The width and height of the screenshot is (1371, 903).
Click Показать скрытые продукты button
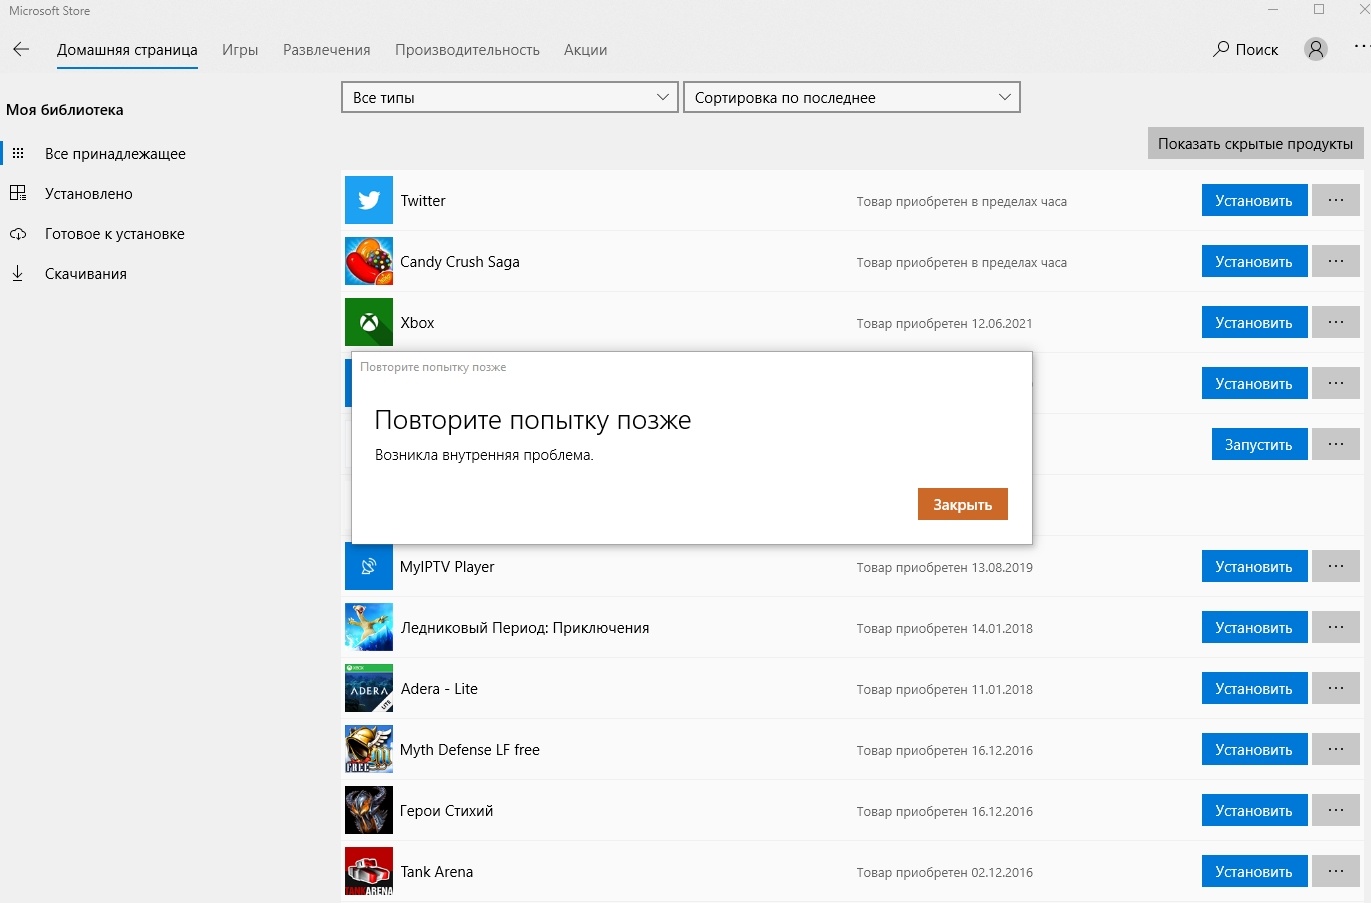pos(1255,143)
